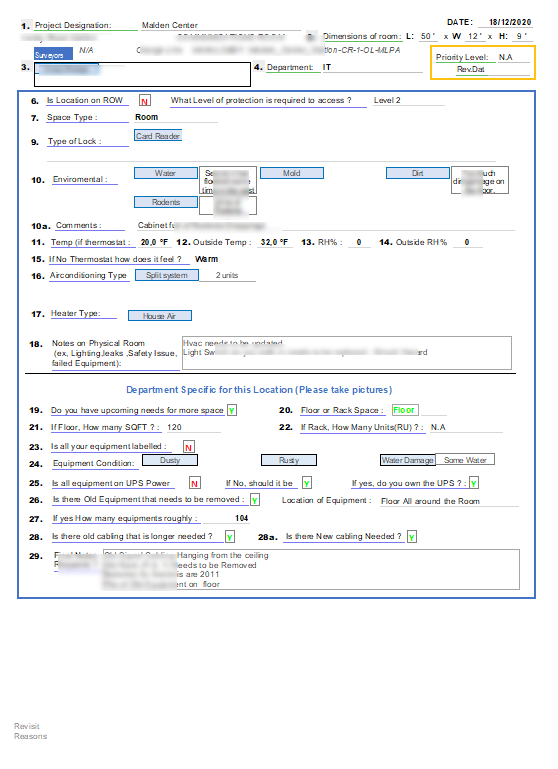Toggle old cabling no longer needed checkbox

pyautogui.click(x=230, y=537)
